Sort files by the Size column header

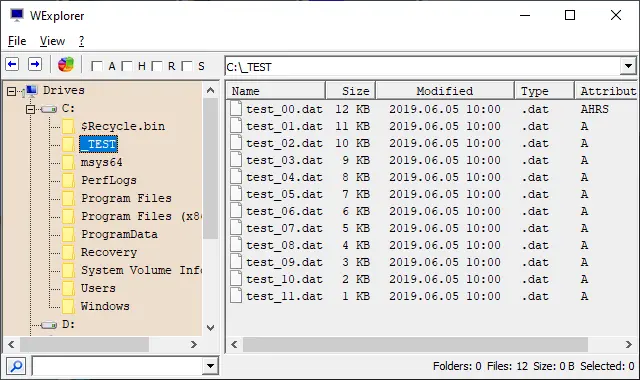[x=351, y=91]
